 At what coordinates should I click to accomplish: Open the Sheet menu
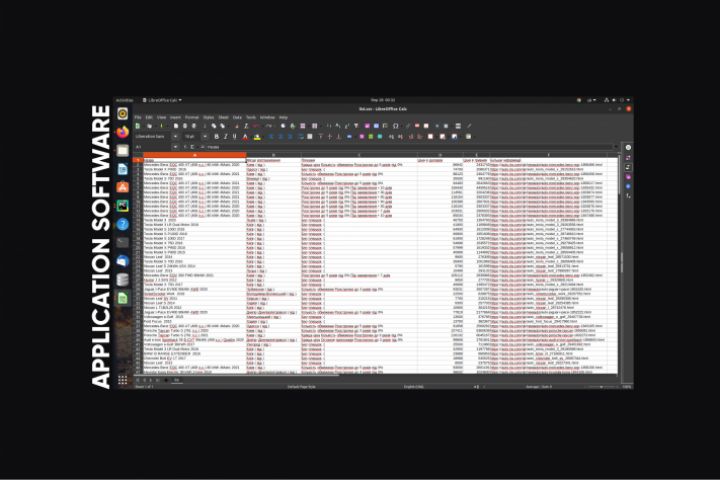[223, 118]
